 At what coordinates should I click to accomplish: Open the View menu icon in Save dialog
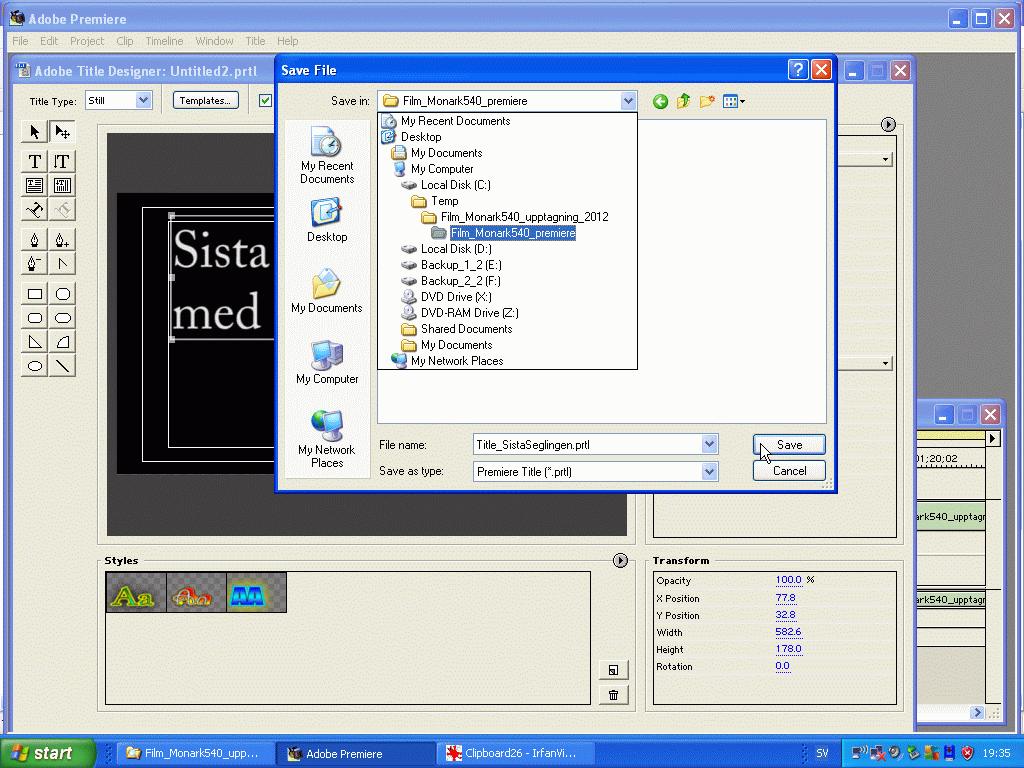(x=733, y=101)
